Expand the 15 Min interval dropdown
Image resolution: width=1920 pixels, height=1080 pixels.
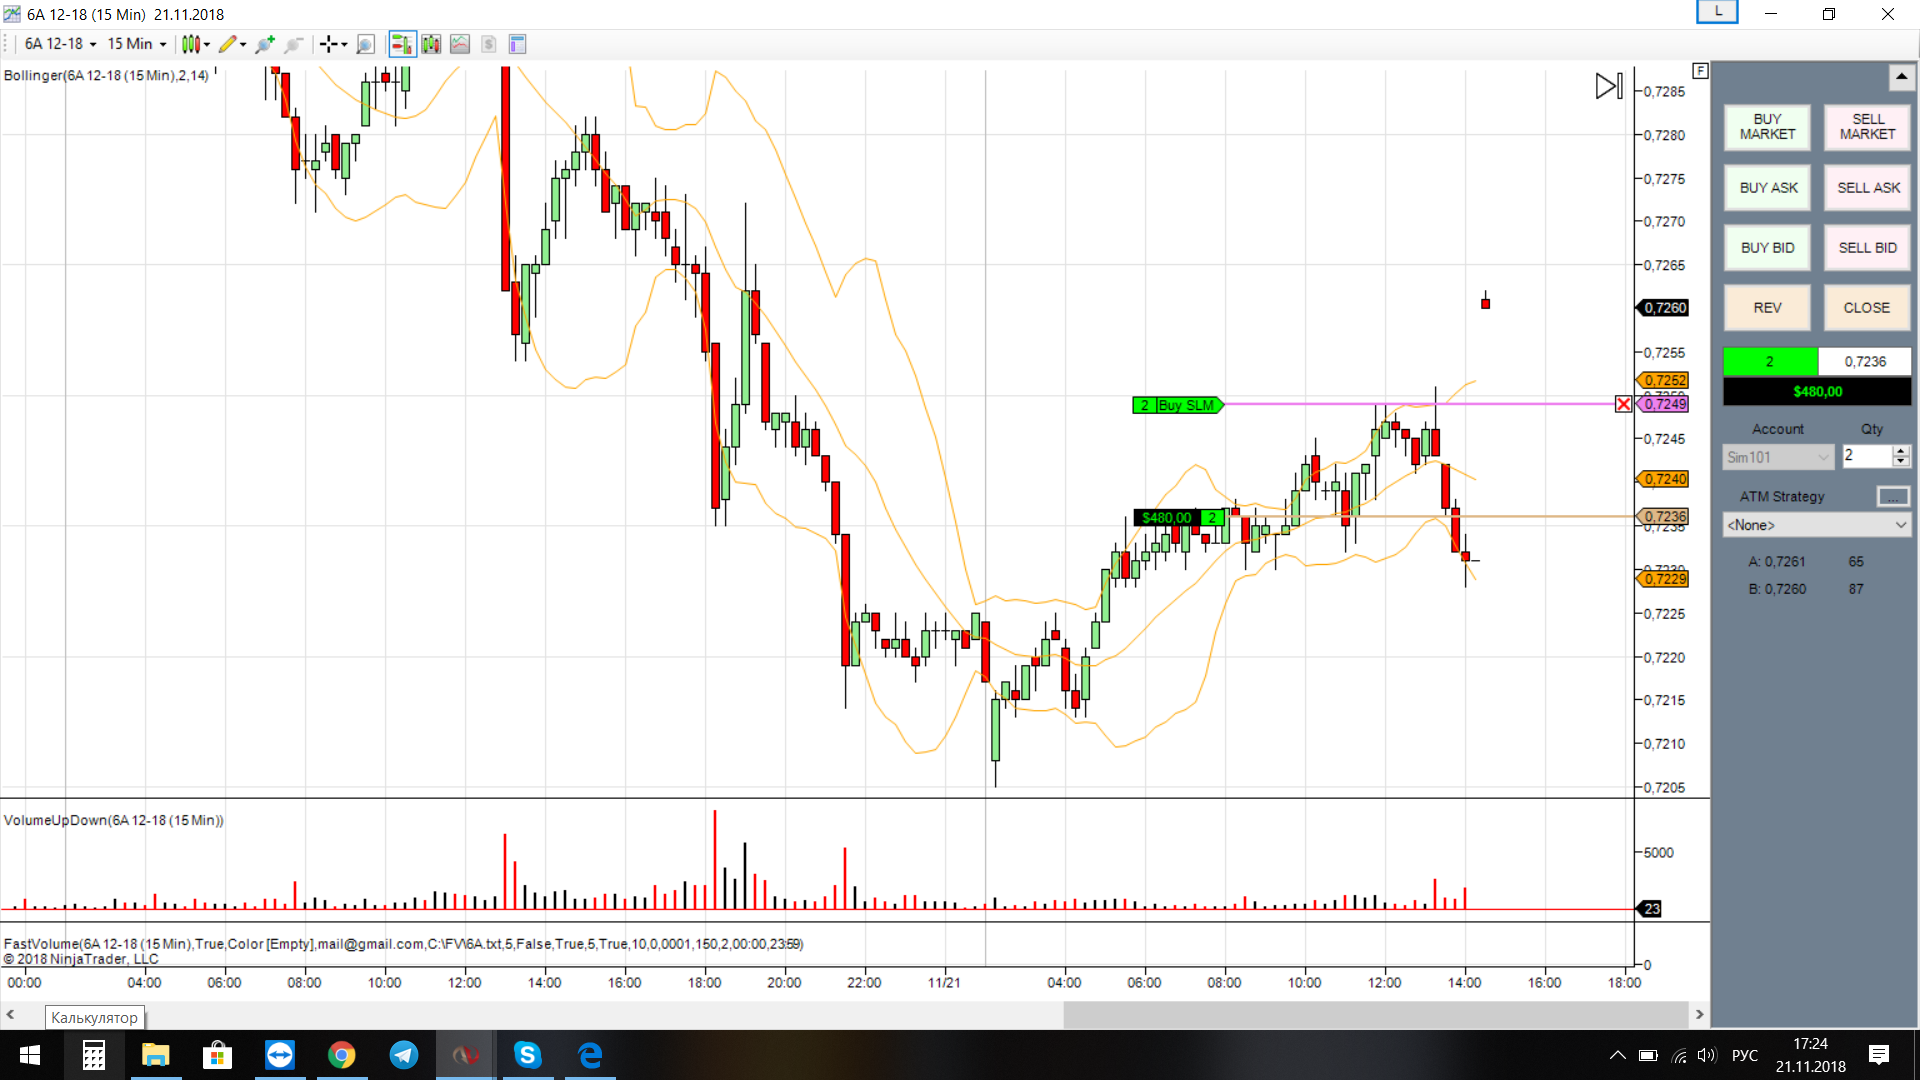[x=137, y=44]
